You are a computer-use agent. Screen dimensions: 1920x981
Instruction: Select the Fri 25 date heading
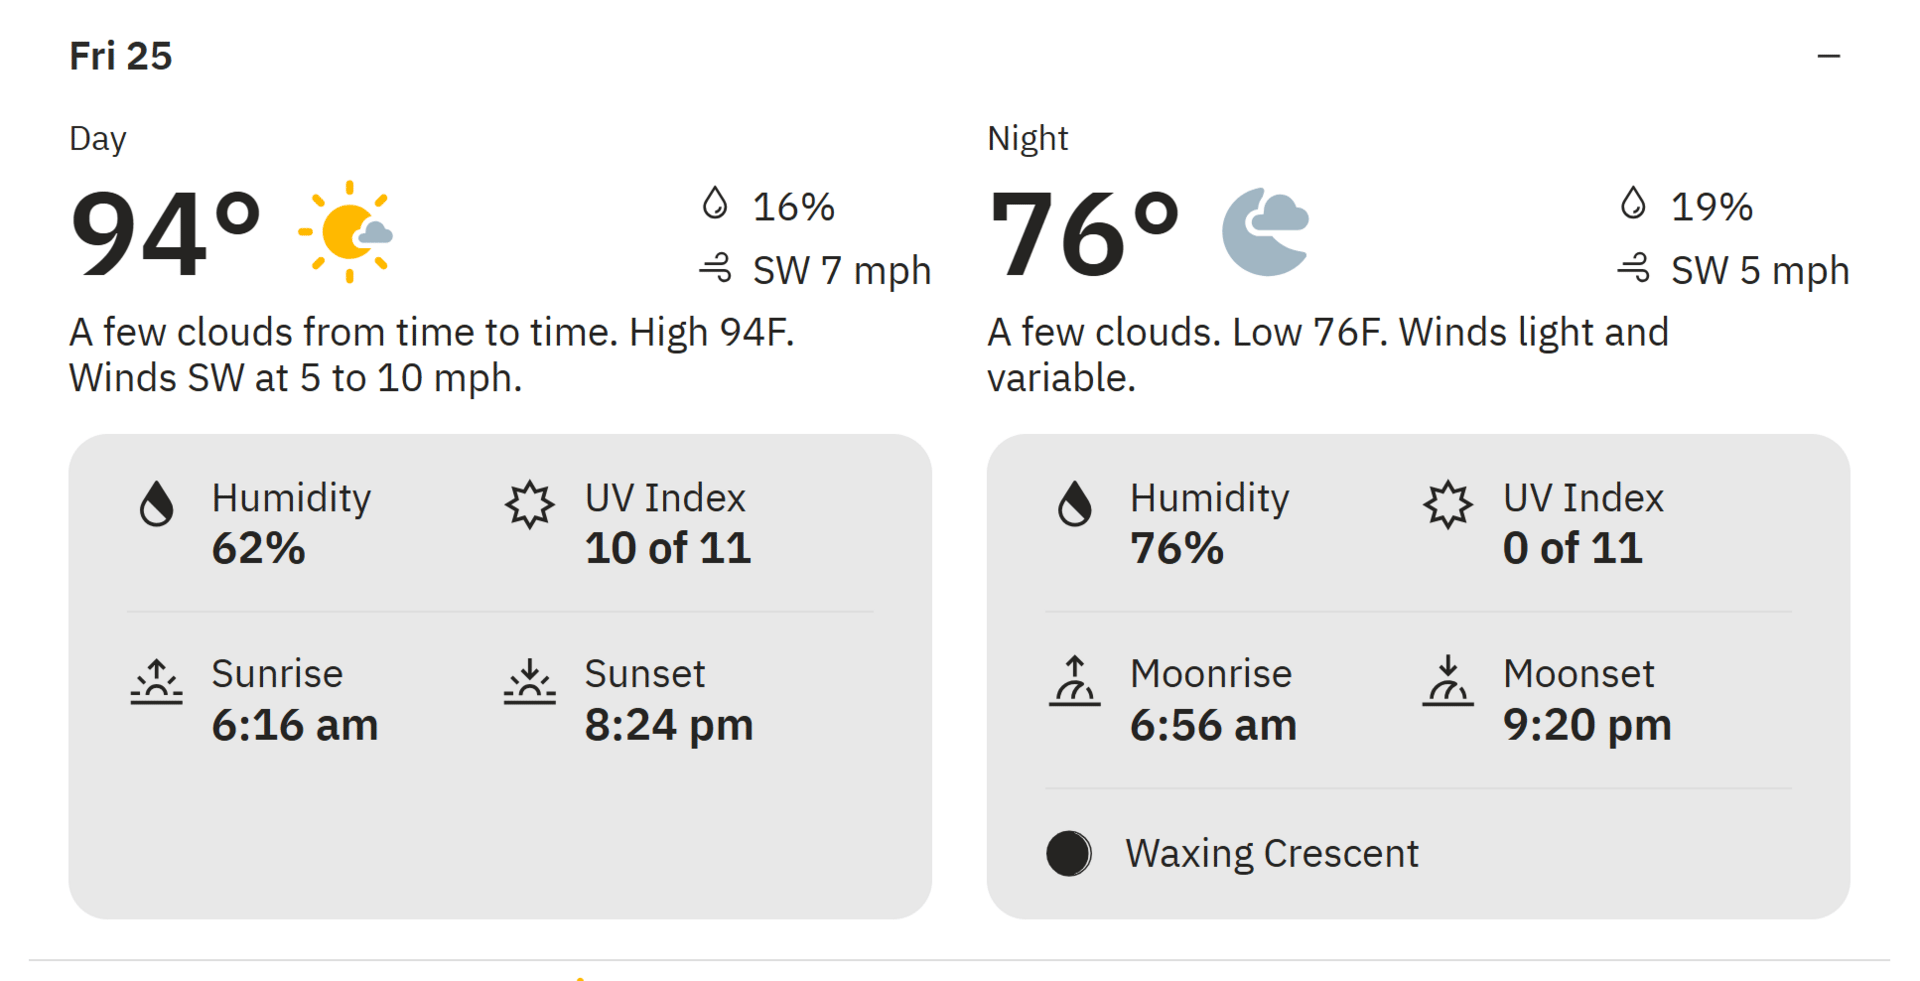click(x=121, y=56)
